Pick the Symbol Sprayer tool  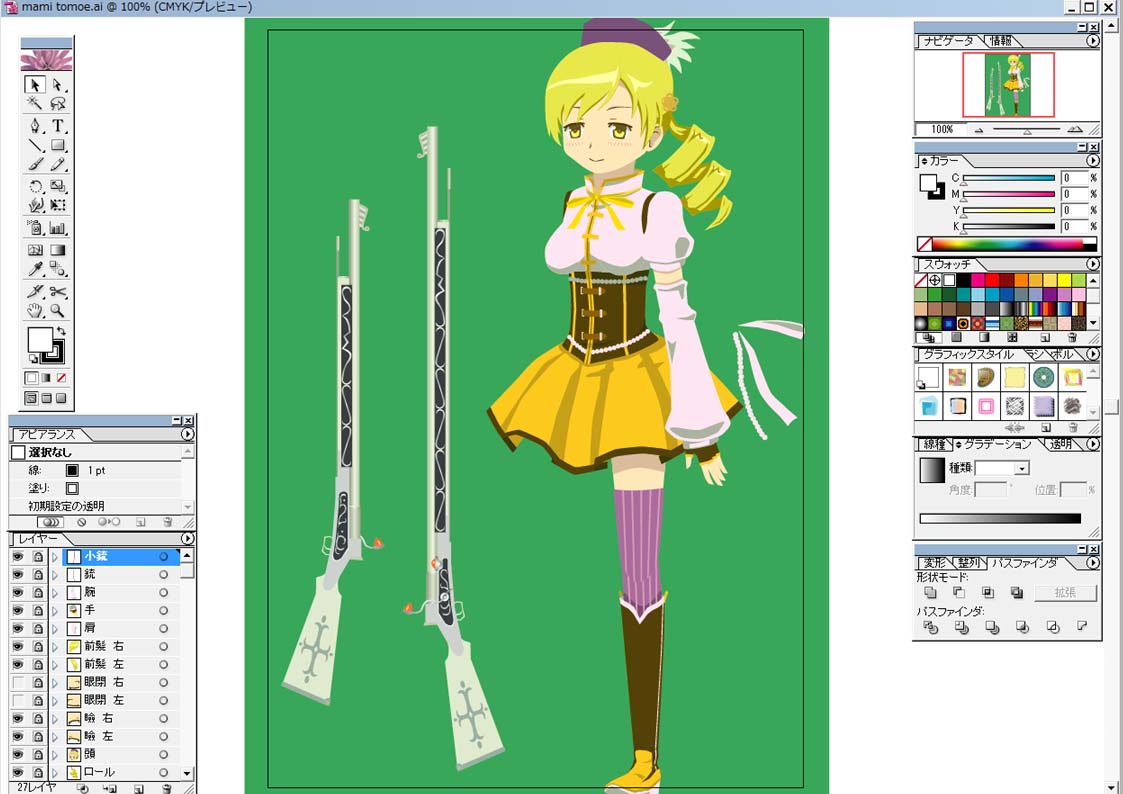tap(34, 228)
